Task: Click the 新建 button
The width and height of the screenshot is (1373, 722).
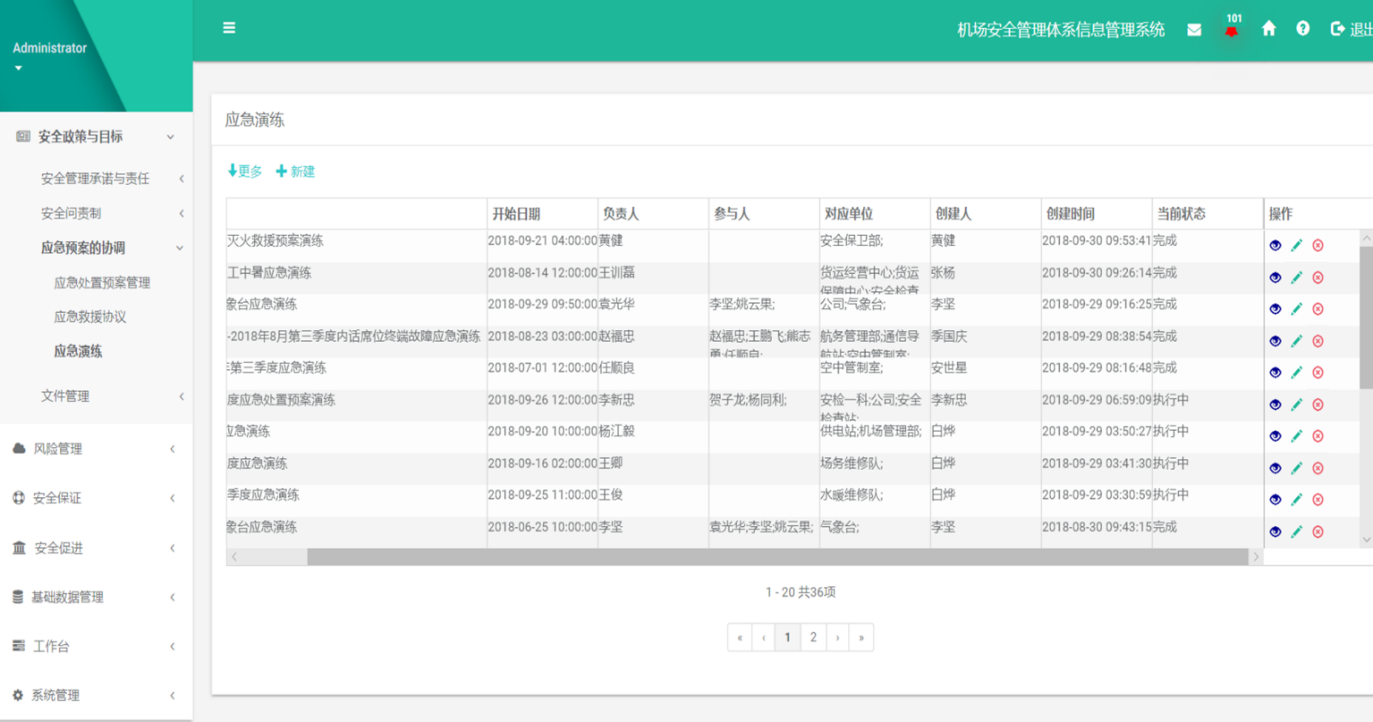Action: (296, 172)
